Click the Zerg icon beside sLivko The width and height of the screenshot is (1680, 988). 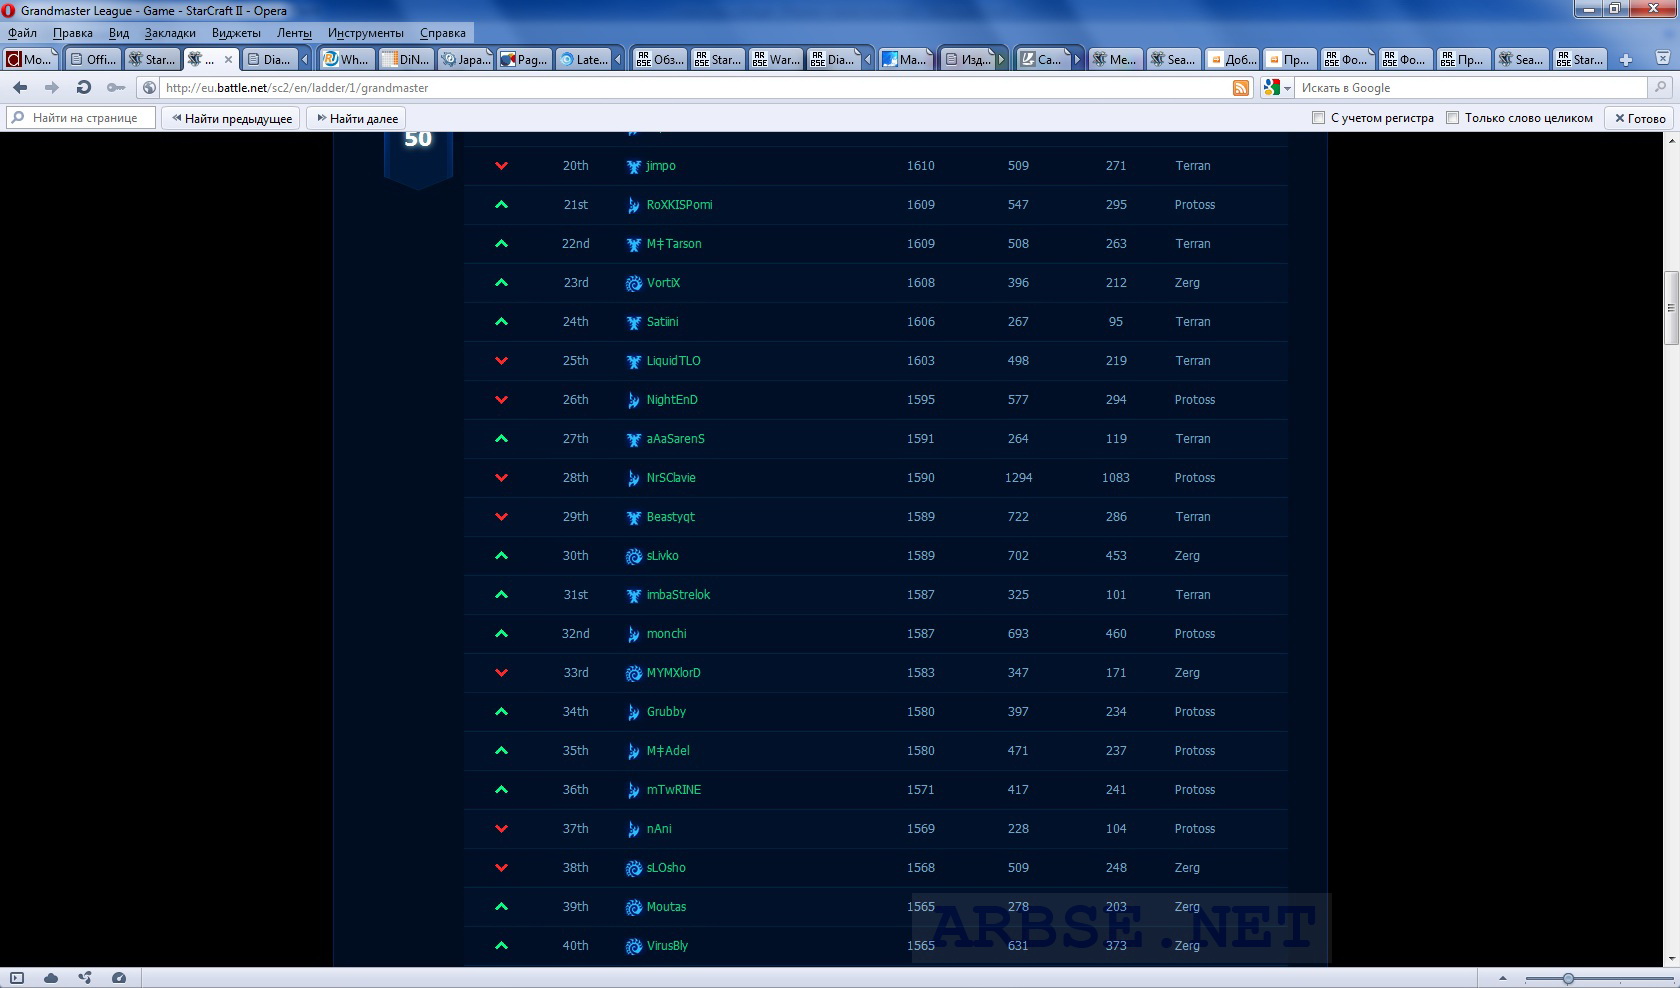coord(633,557)
